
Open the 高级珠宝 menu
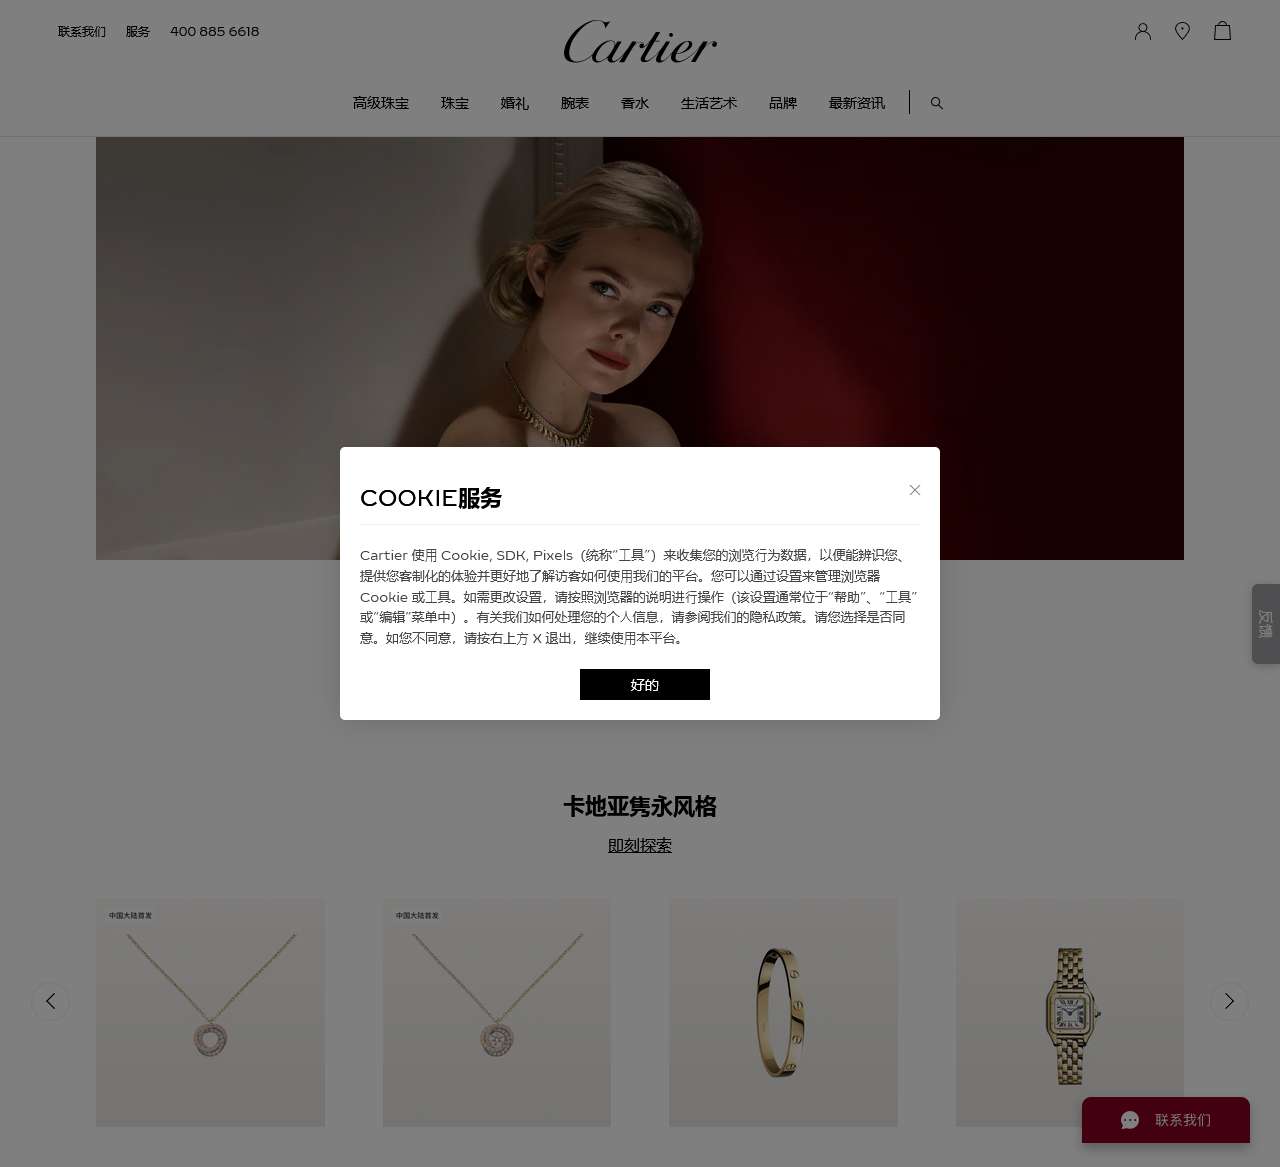[381, 103]
